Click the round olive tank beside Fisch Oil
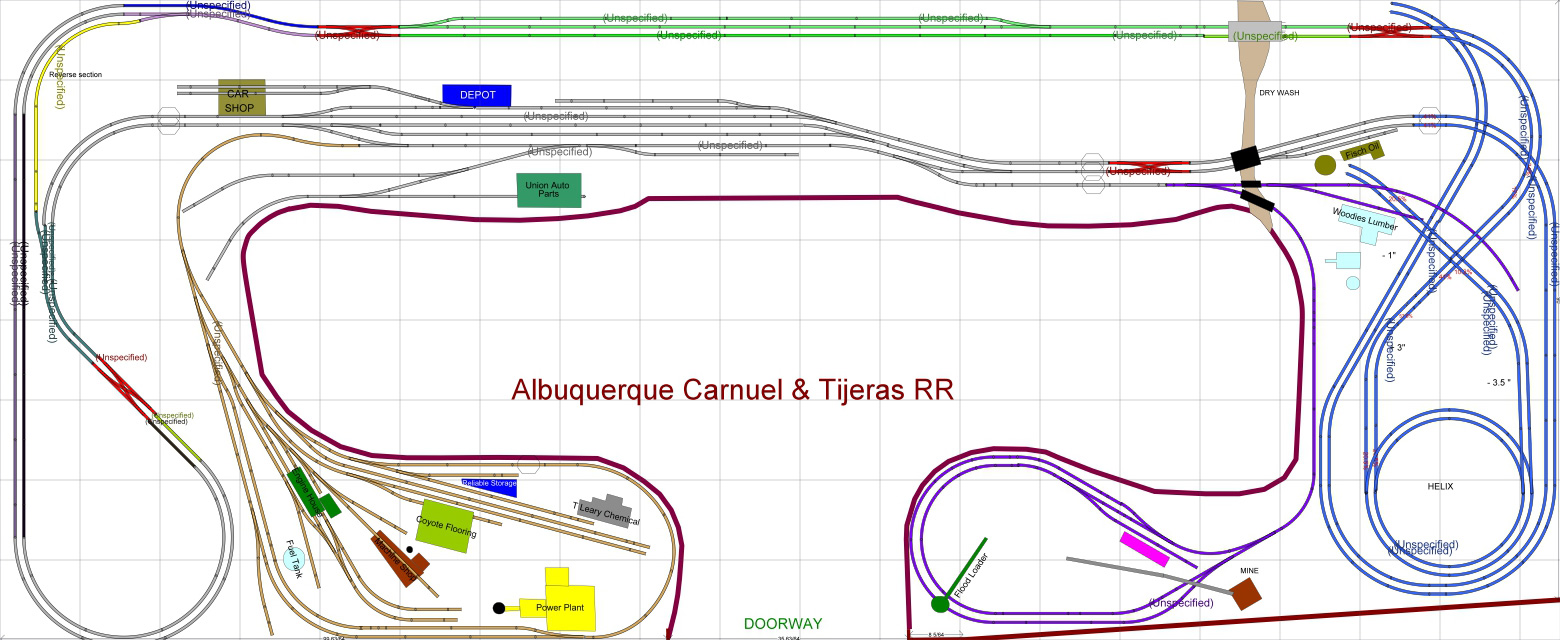The width and height of the screenshot is (1560, 640). click(1326, 166)
